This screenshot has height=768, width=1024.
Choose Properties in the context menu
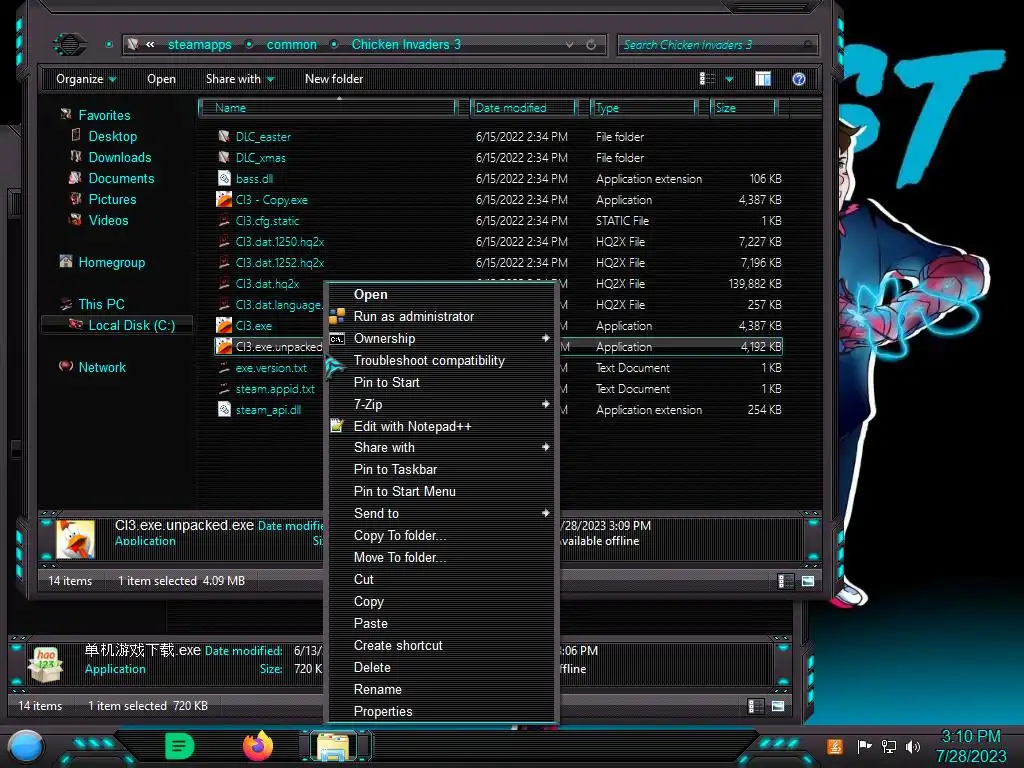click(x=441, y=712)
